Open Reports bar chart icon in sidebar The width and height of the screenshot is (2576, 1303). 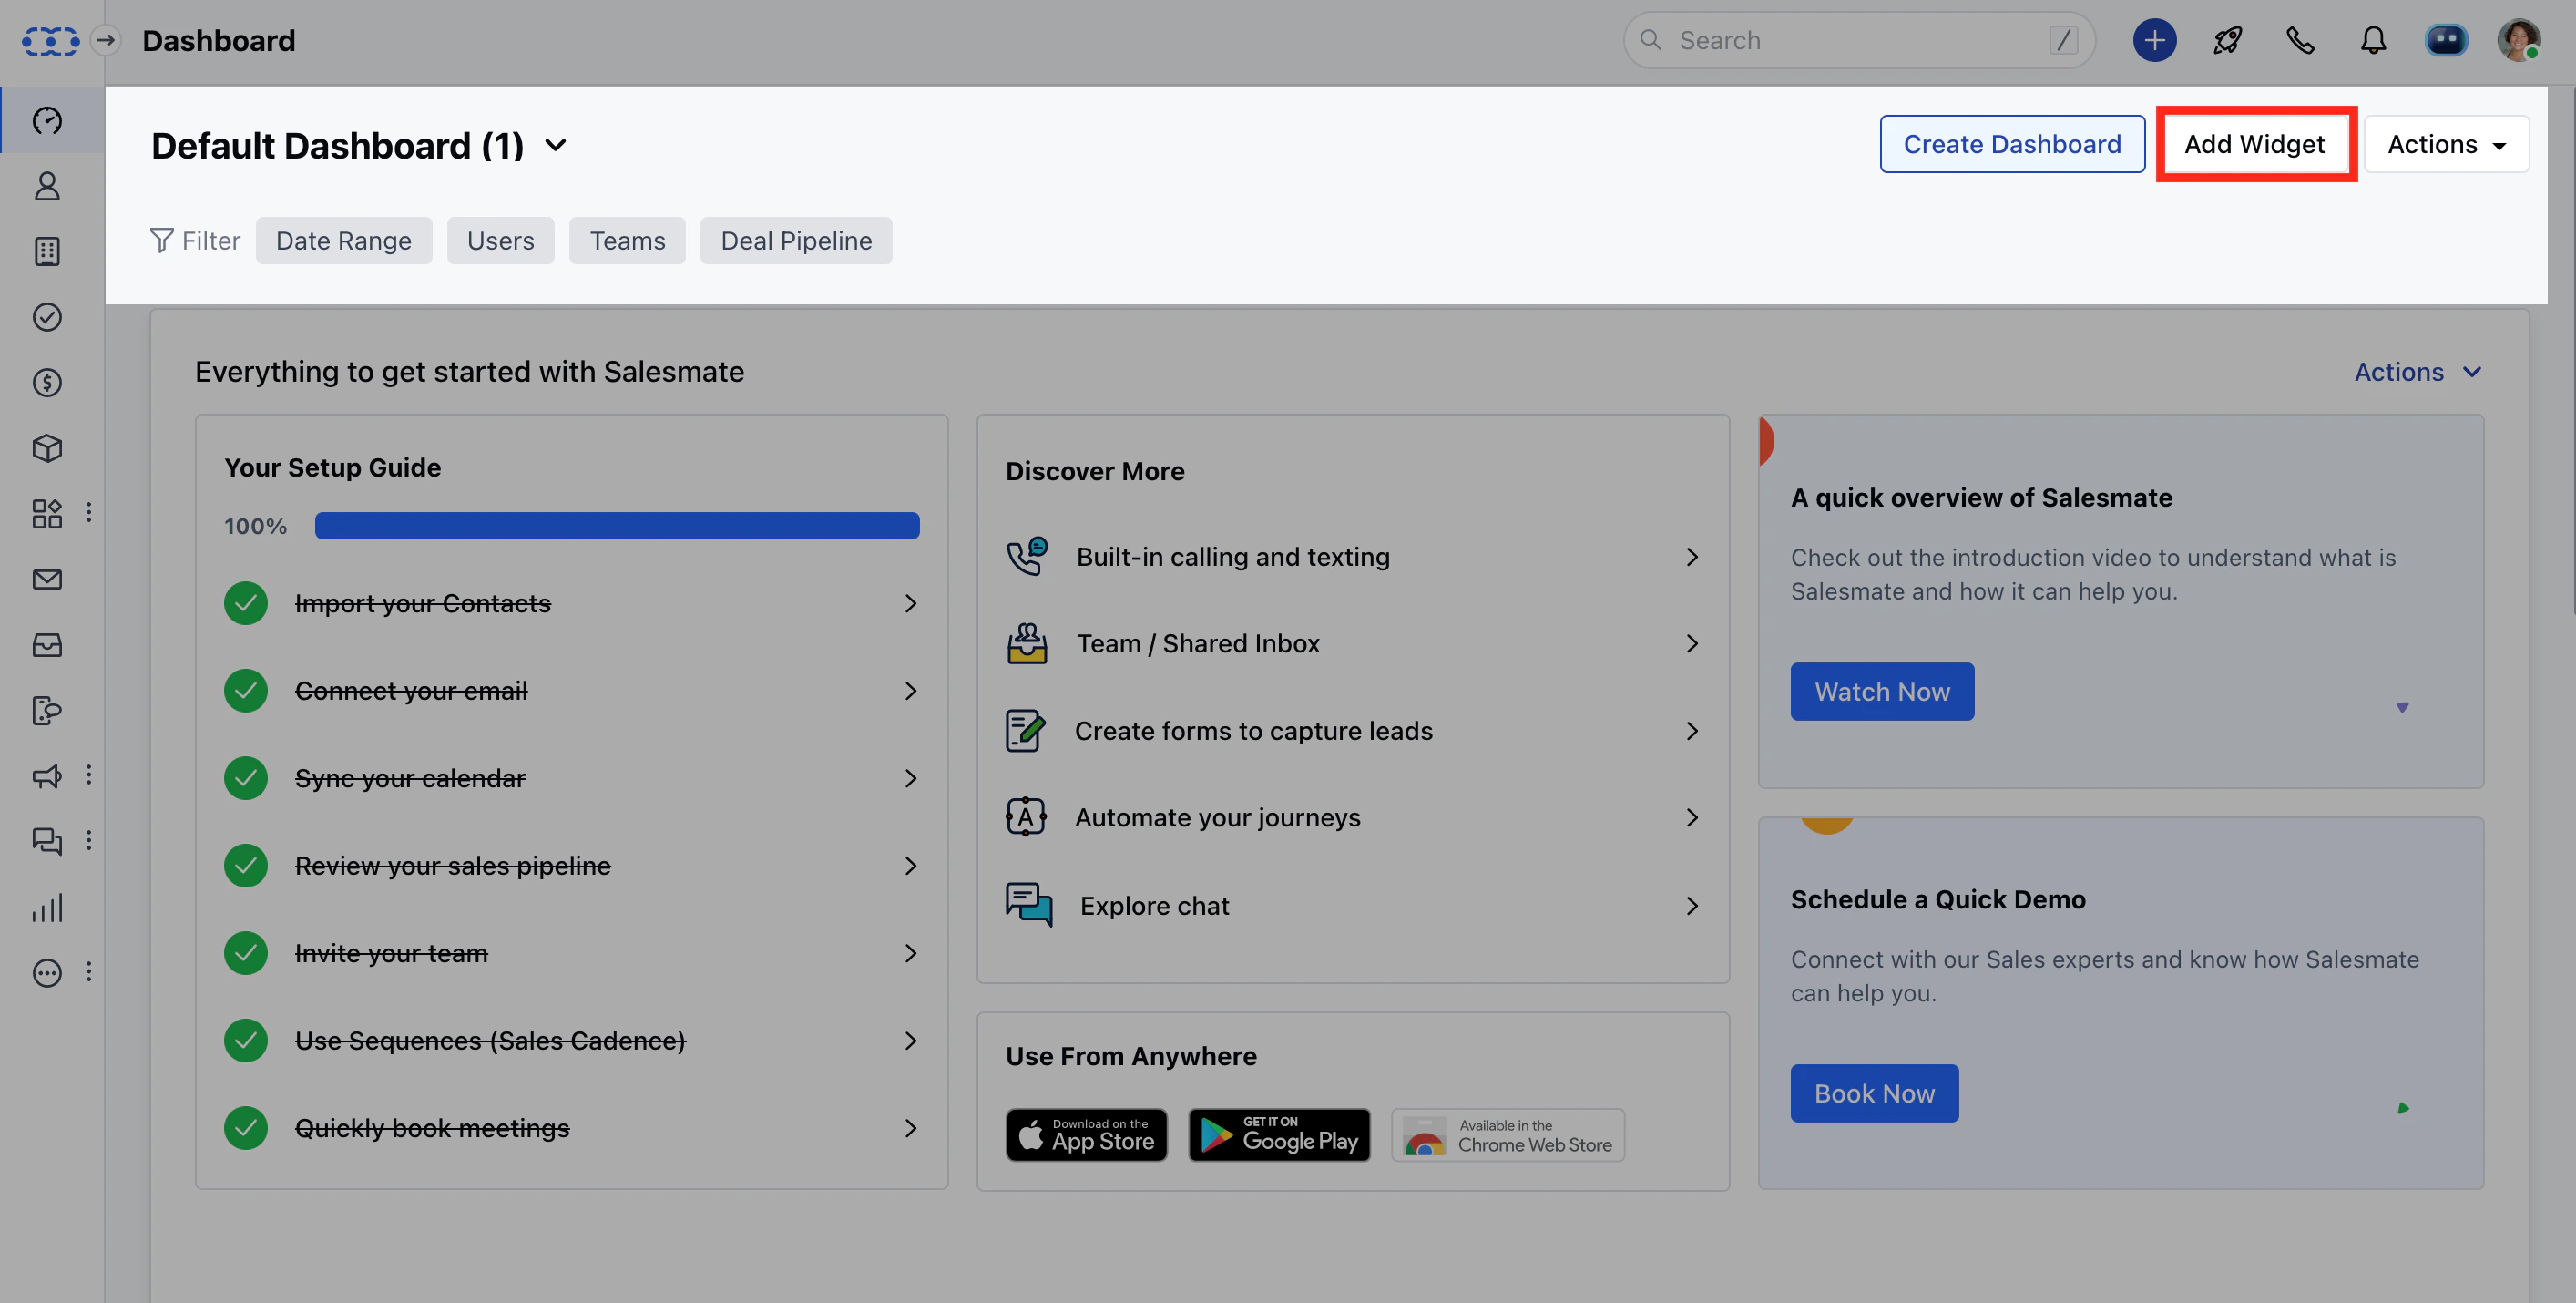(x=47, y=907)
